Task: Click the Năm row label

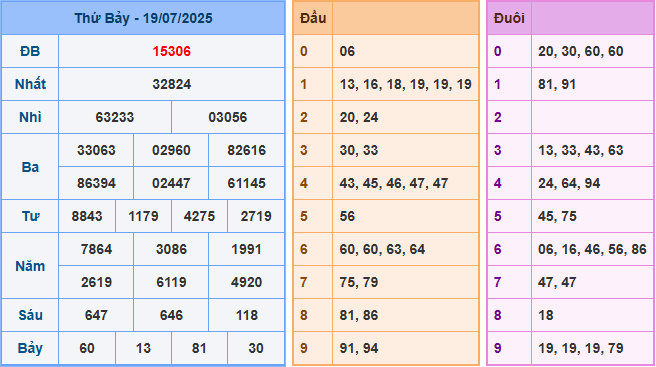Action: coord(30,266)
